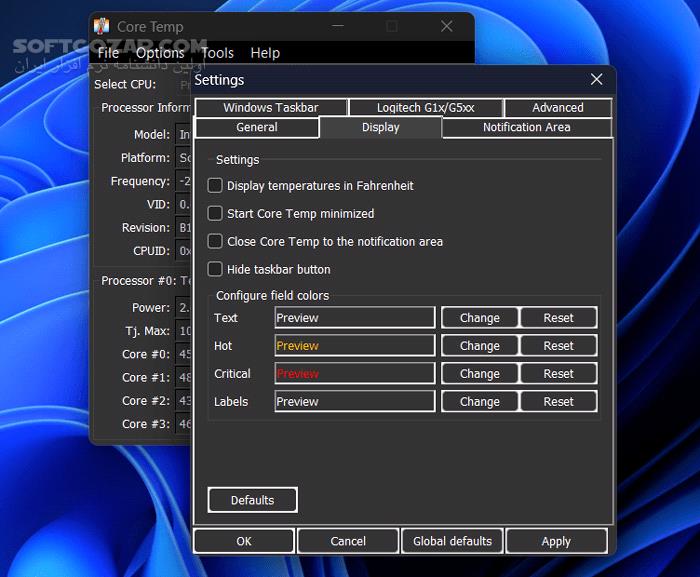Change the Text field color
The height and width of the screenshot is (577, 700).
(x=479, y=318)
